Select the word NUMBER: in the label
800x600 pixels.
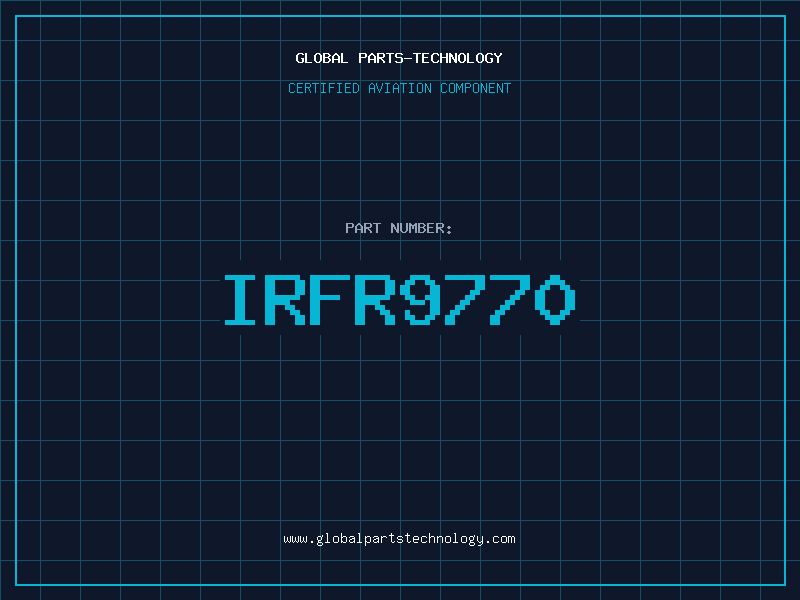coord(421,228)
